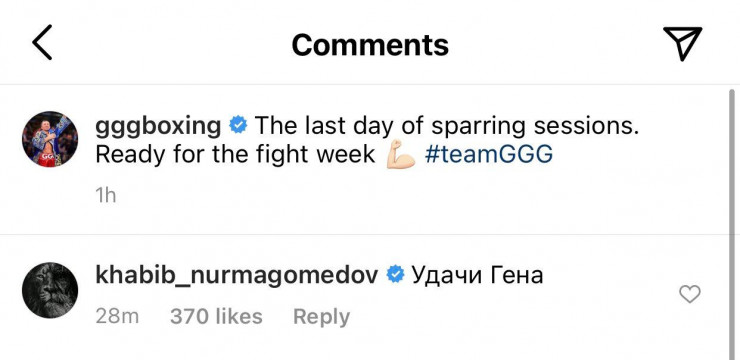Click the flexed bicep emoji
The image size is (740, 360).
[x=401, y=154]
